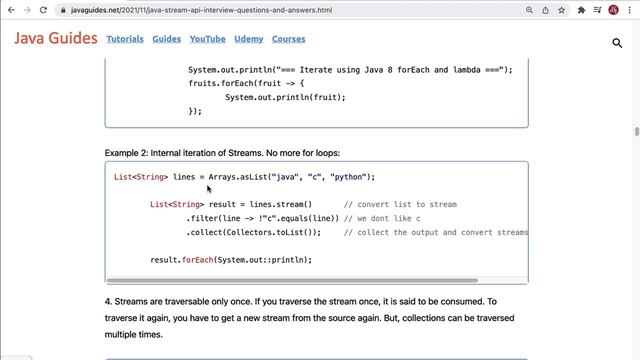The height and width of the screenshot is (360, 640).
Task: Open the Udemy menu link
Action: 249,39
